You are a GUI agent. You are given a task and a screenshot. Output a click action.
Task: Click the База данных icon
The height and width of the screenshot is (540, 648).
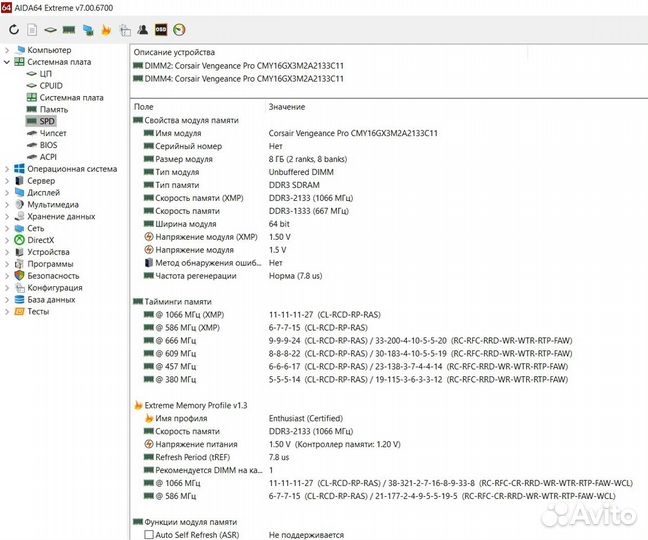pos(19,300)
